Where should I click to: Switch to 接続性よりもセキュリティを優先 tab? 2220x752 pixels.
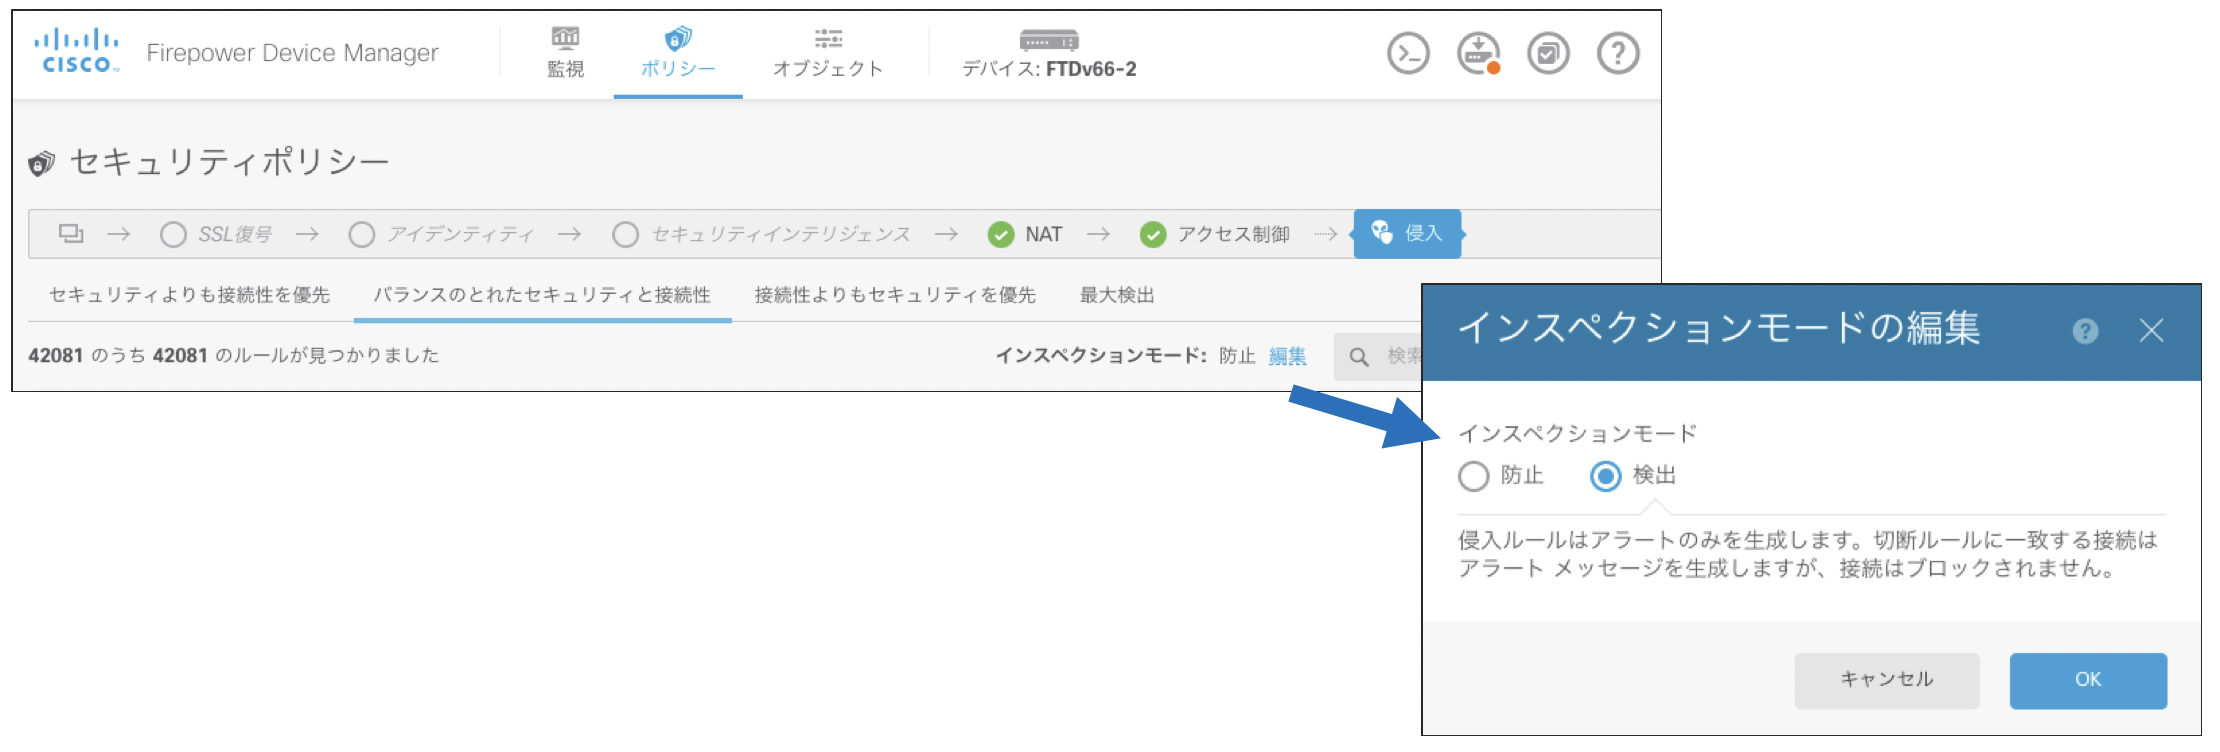pos(895,295)
